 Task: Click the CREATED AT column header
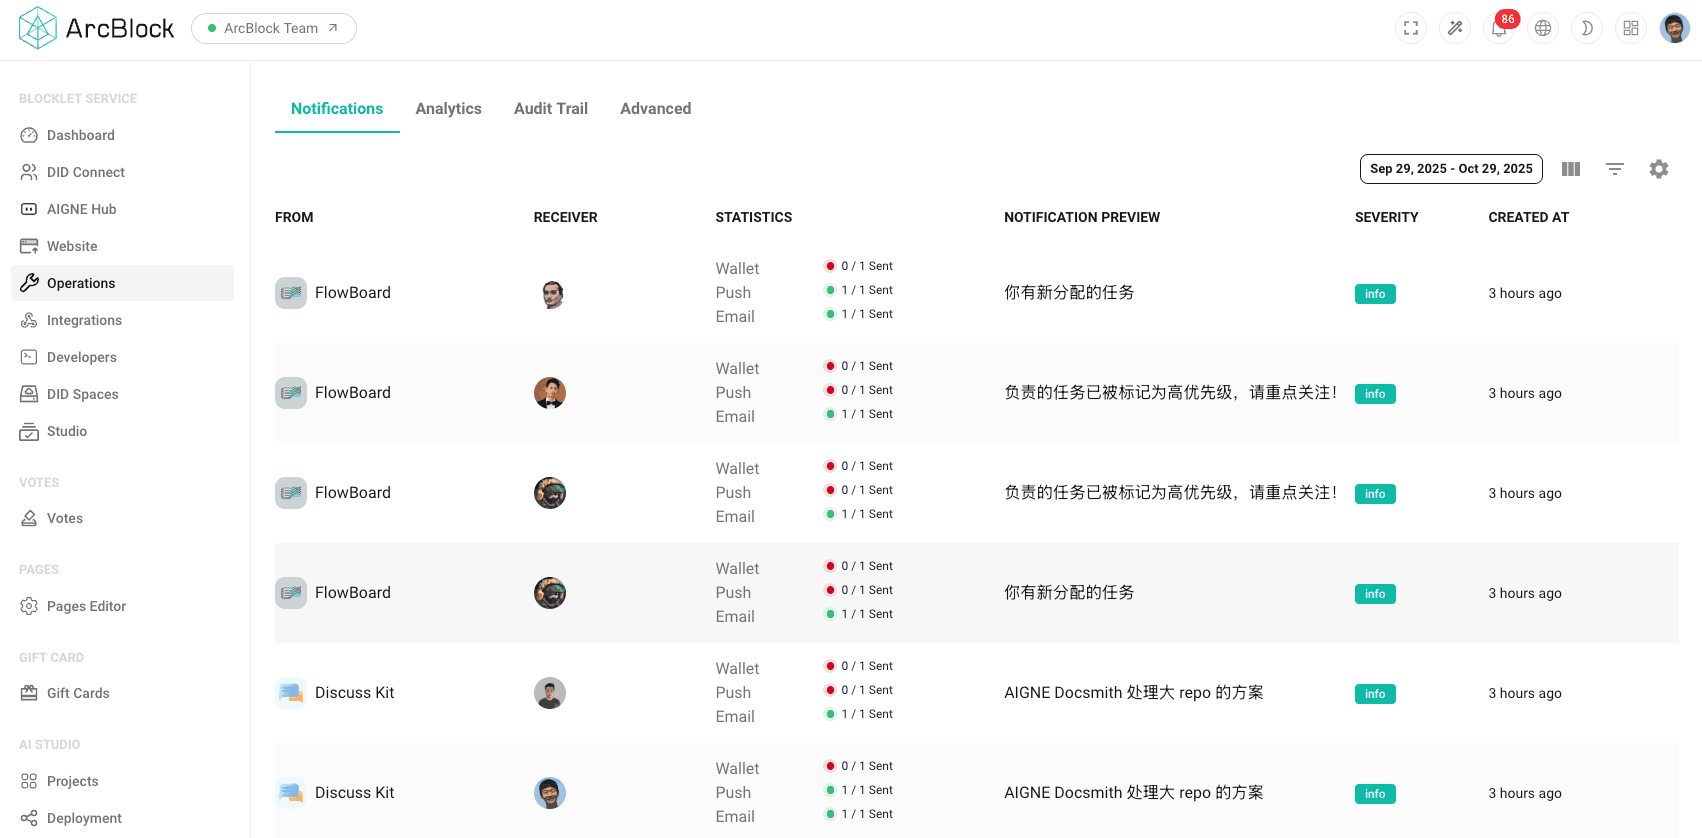1529,217
